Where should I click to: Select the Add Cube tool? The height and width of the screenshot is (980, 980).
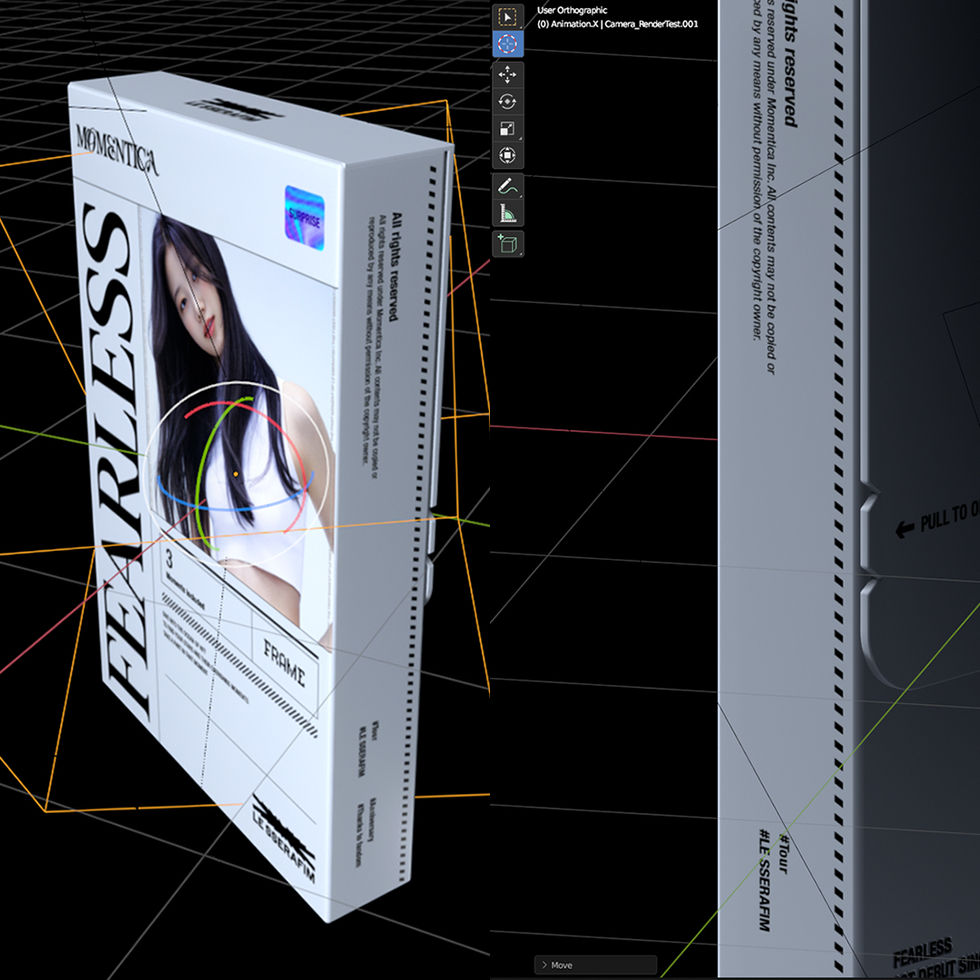click(x=508, y=244)
